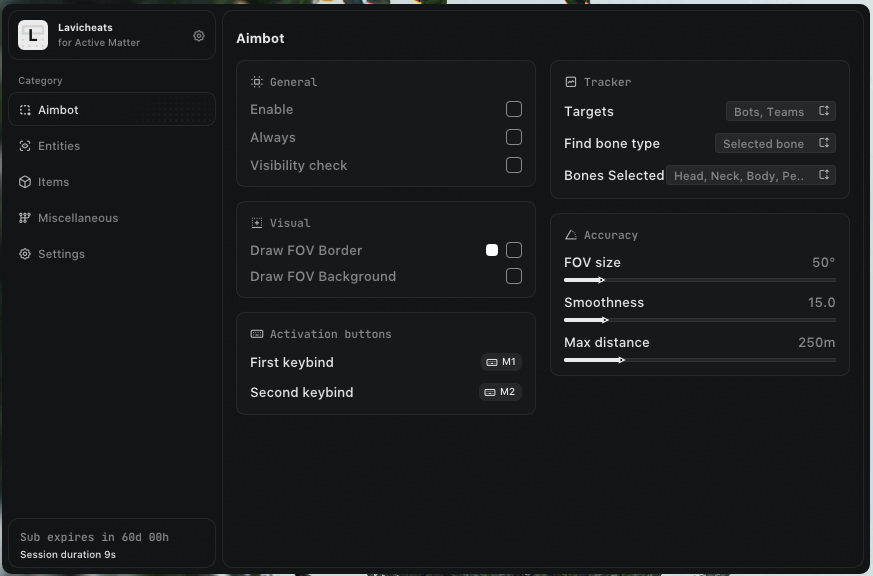This screenshot has height=576, width=873.
Task: Open the Targets selector showing Bots, Teams
Action: click(x=781, y=111)
